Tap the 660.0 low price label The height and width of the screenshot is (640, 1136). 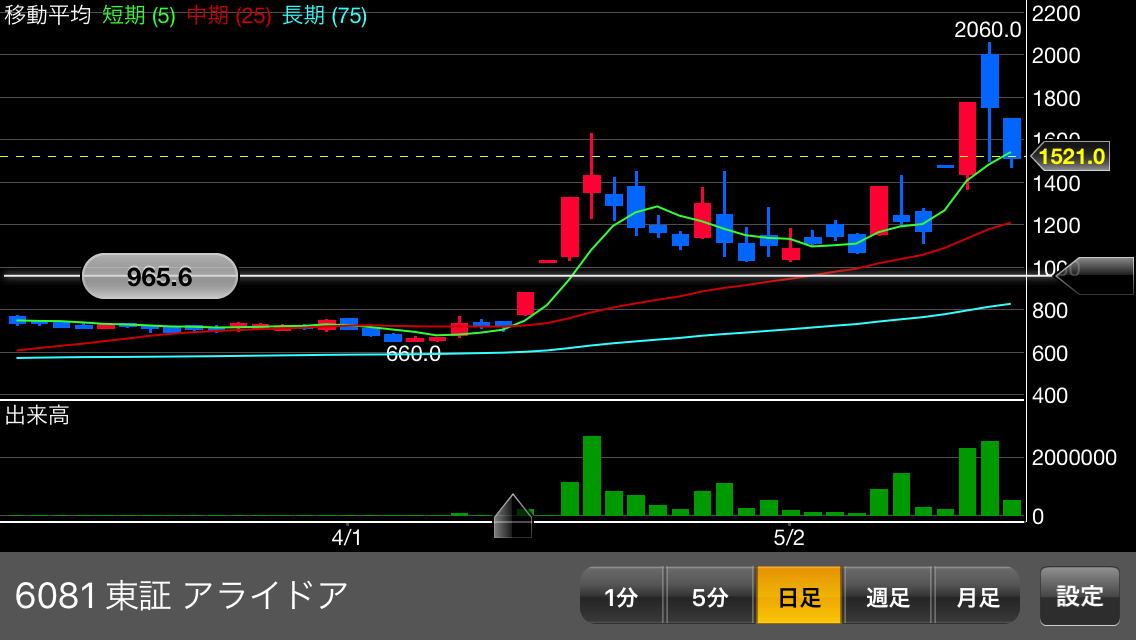413,354
